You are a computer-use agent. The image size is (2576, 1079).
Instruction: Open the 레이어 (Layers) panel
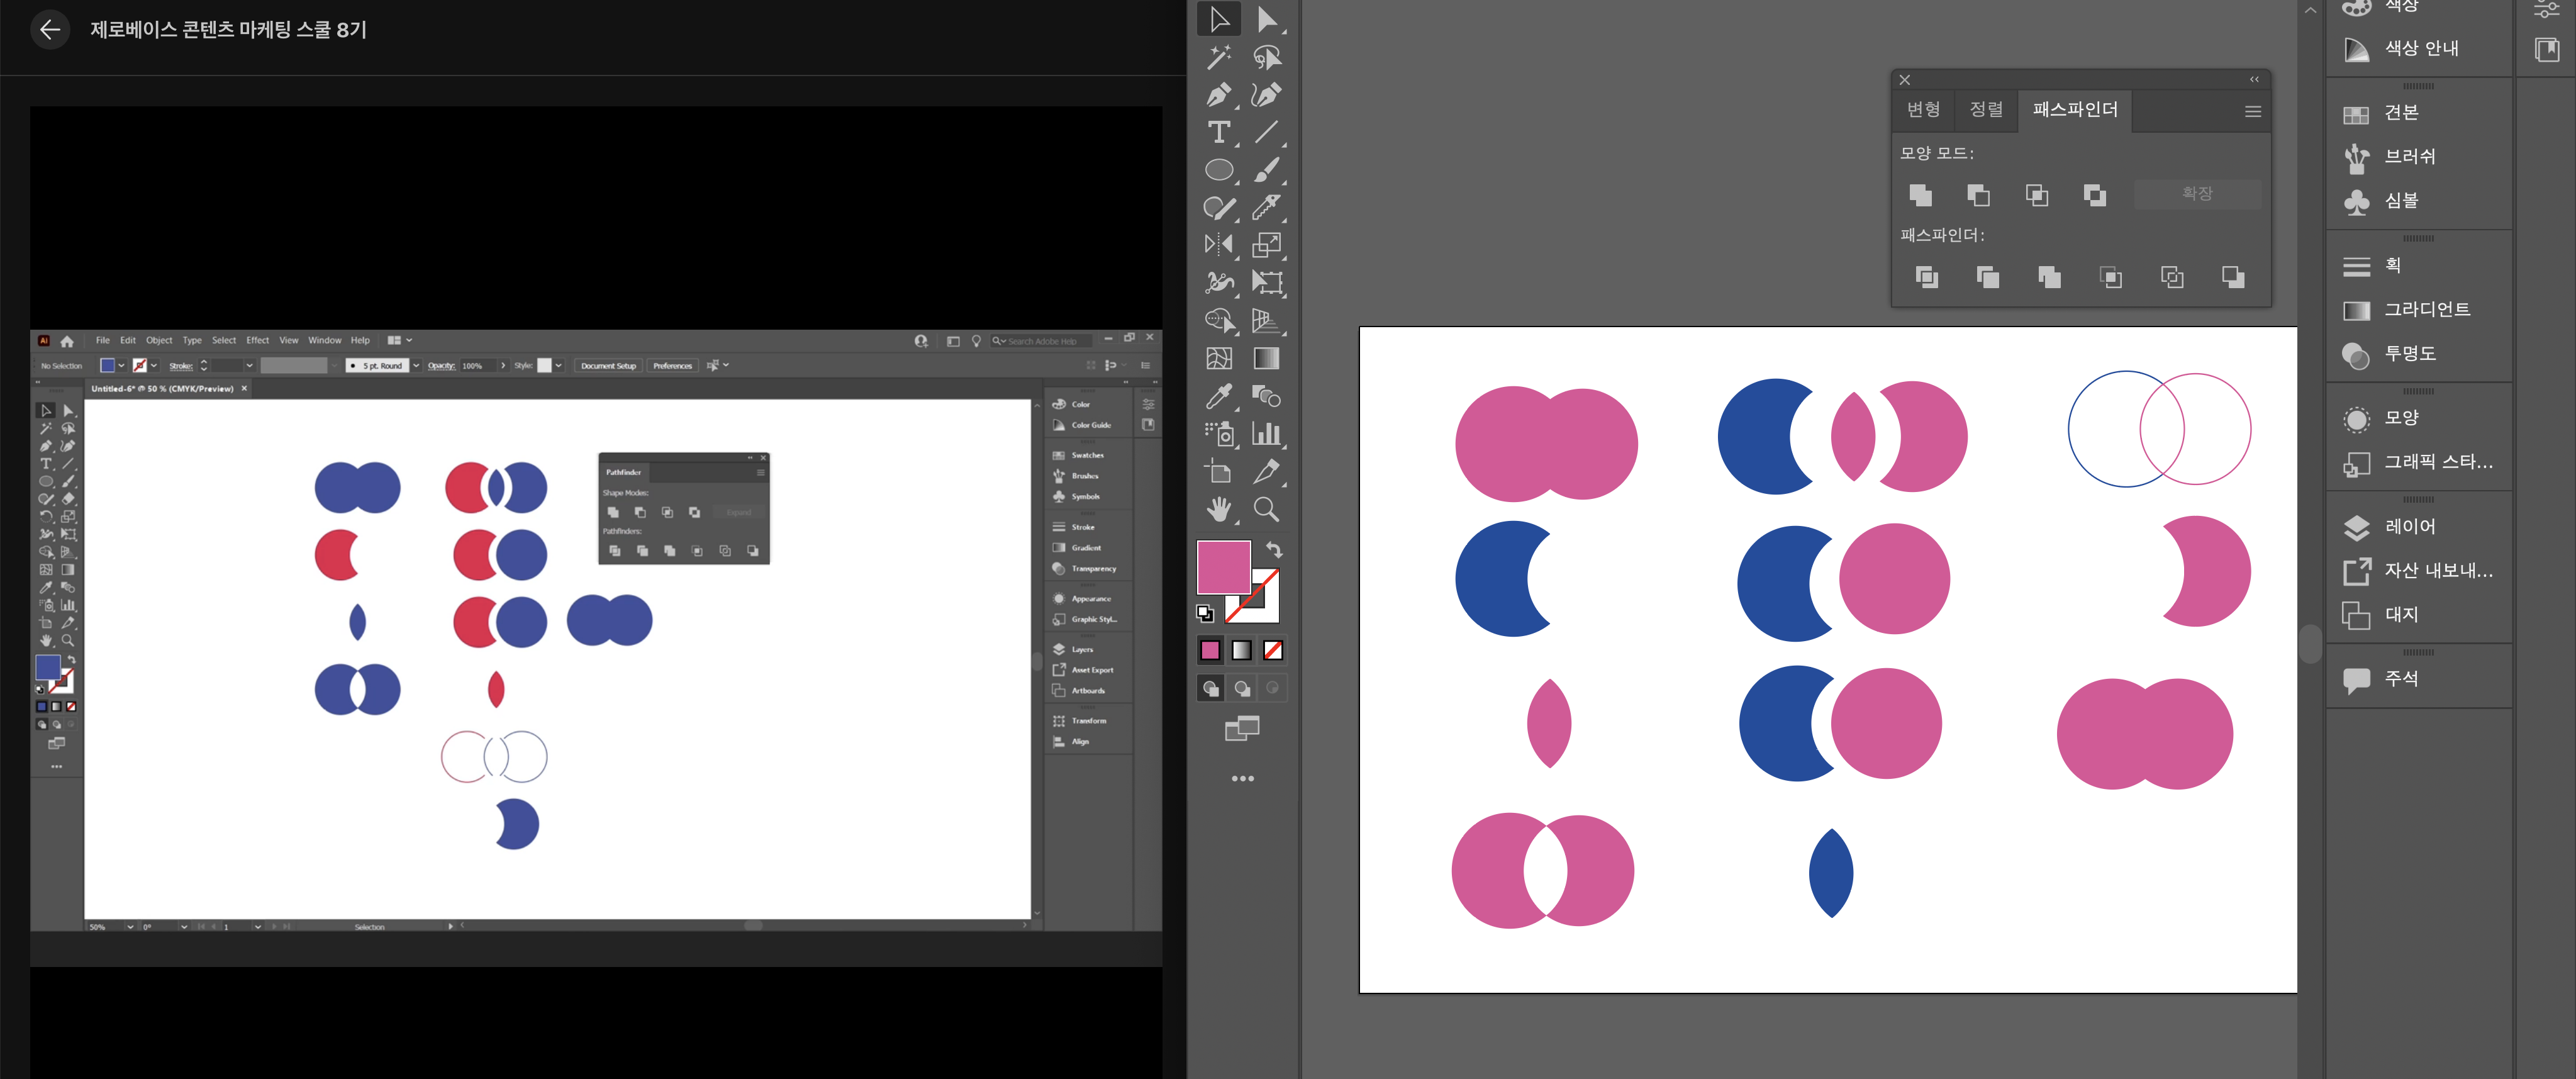click(x=2409, y=526)
